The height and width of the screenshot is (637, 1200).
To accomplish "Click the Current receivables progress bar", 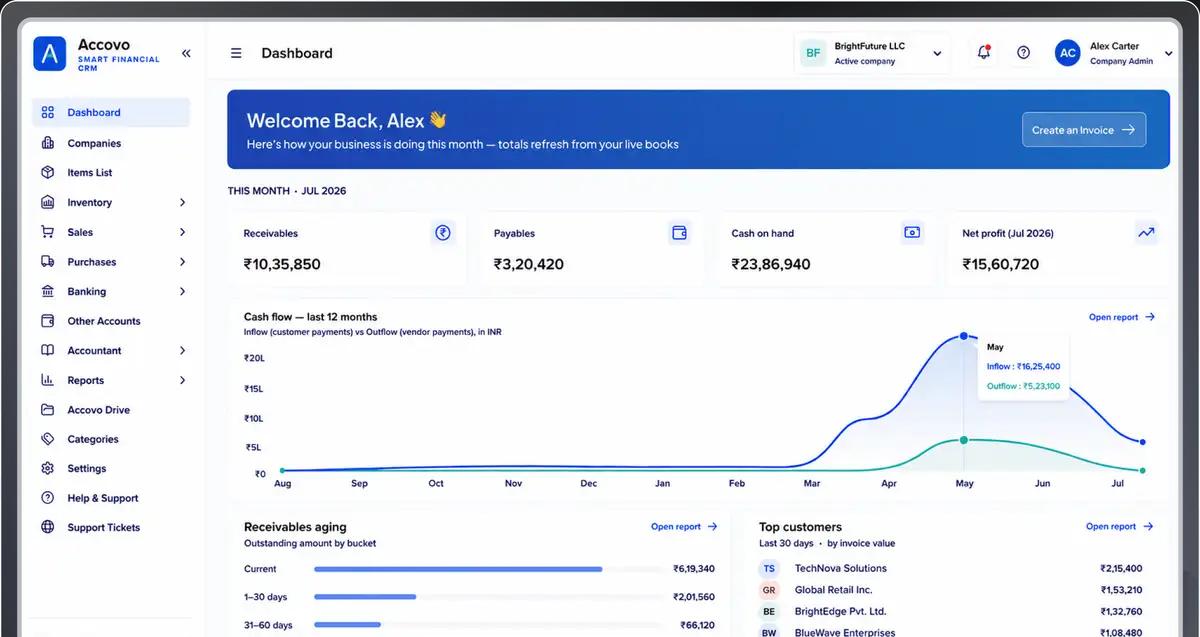I will coord(458,569).
